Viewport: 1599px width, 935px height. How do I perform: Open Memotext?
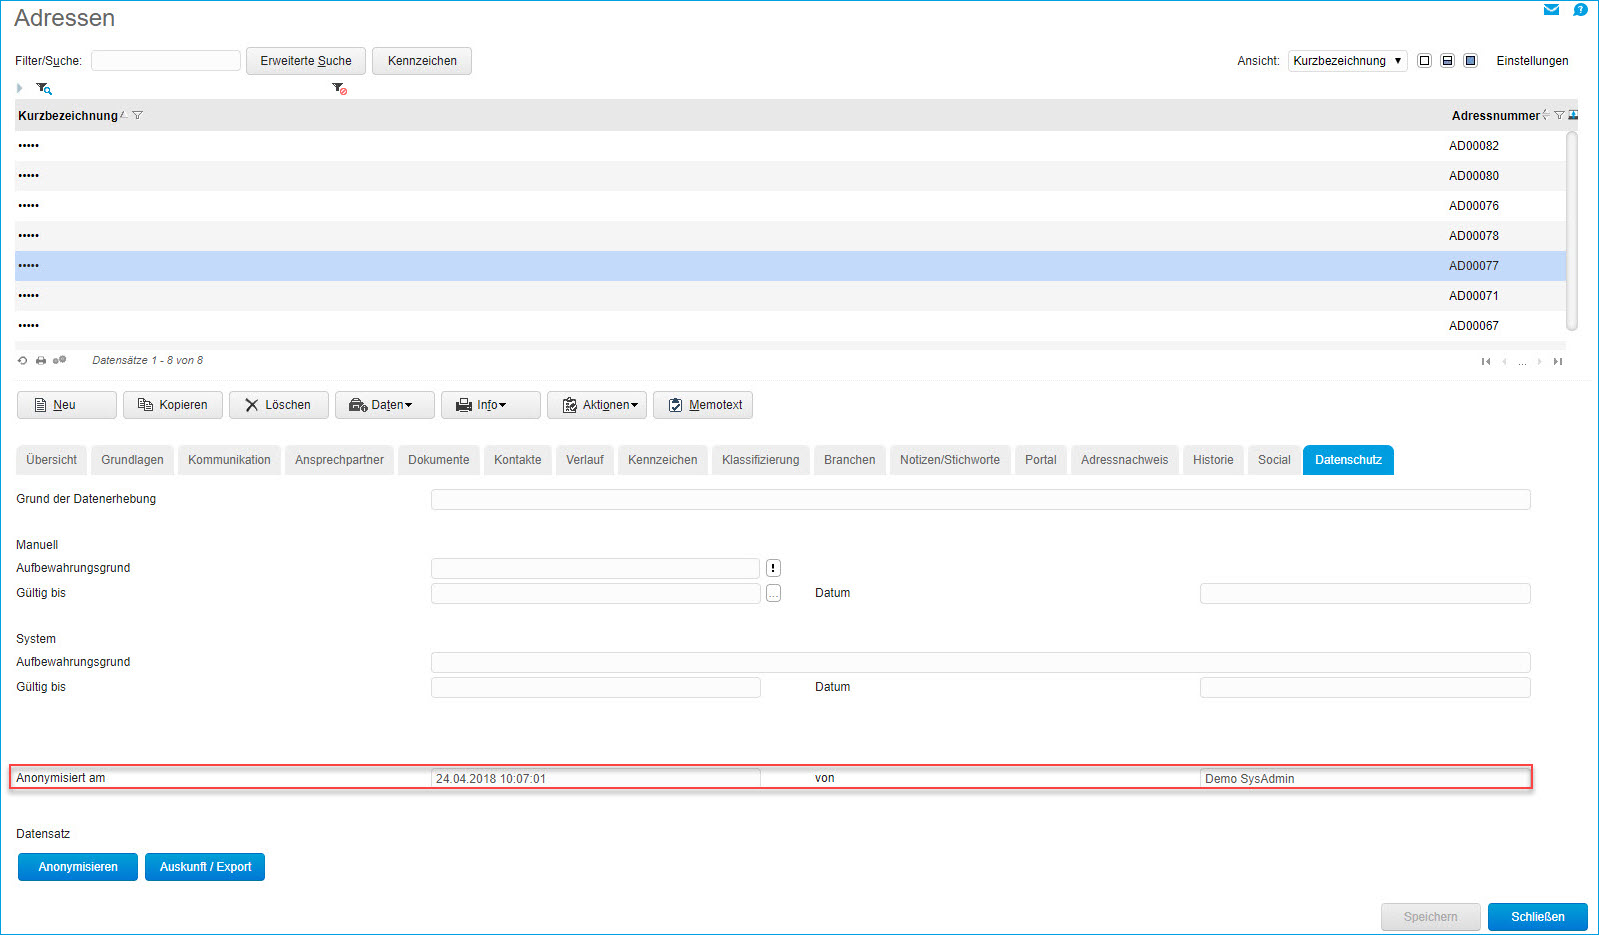click(x=703, y=405)
